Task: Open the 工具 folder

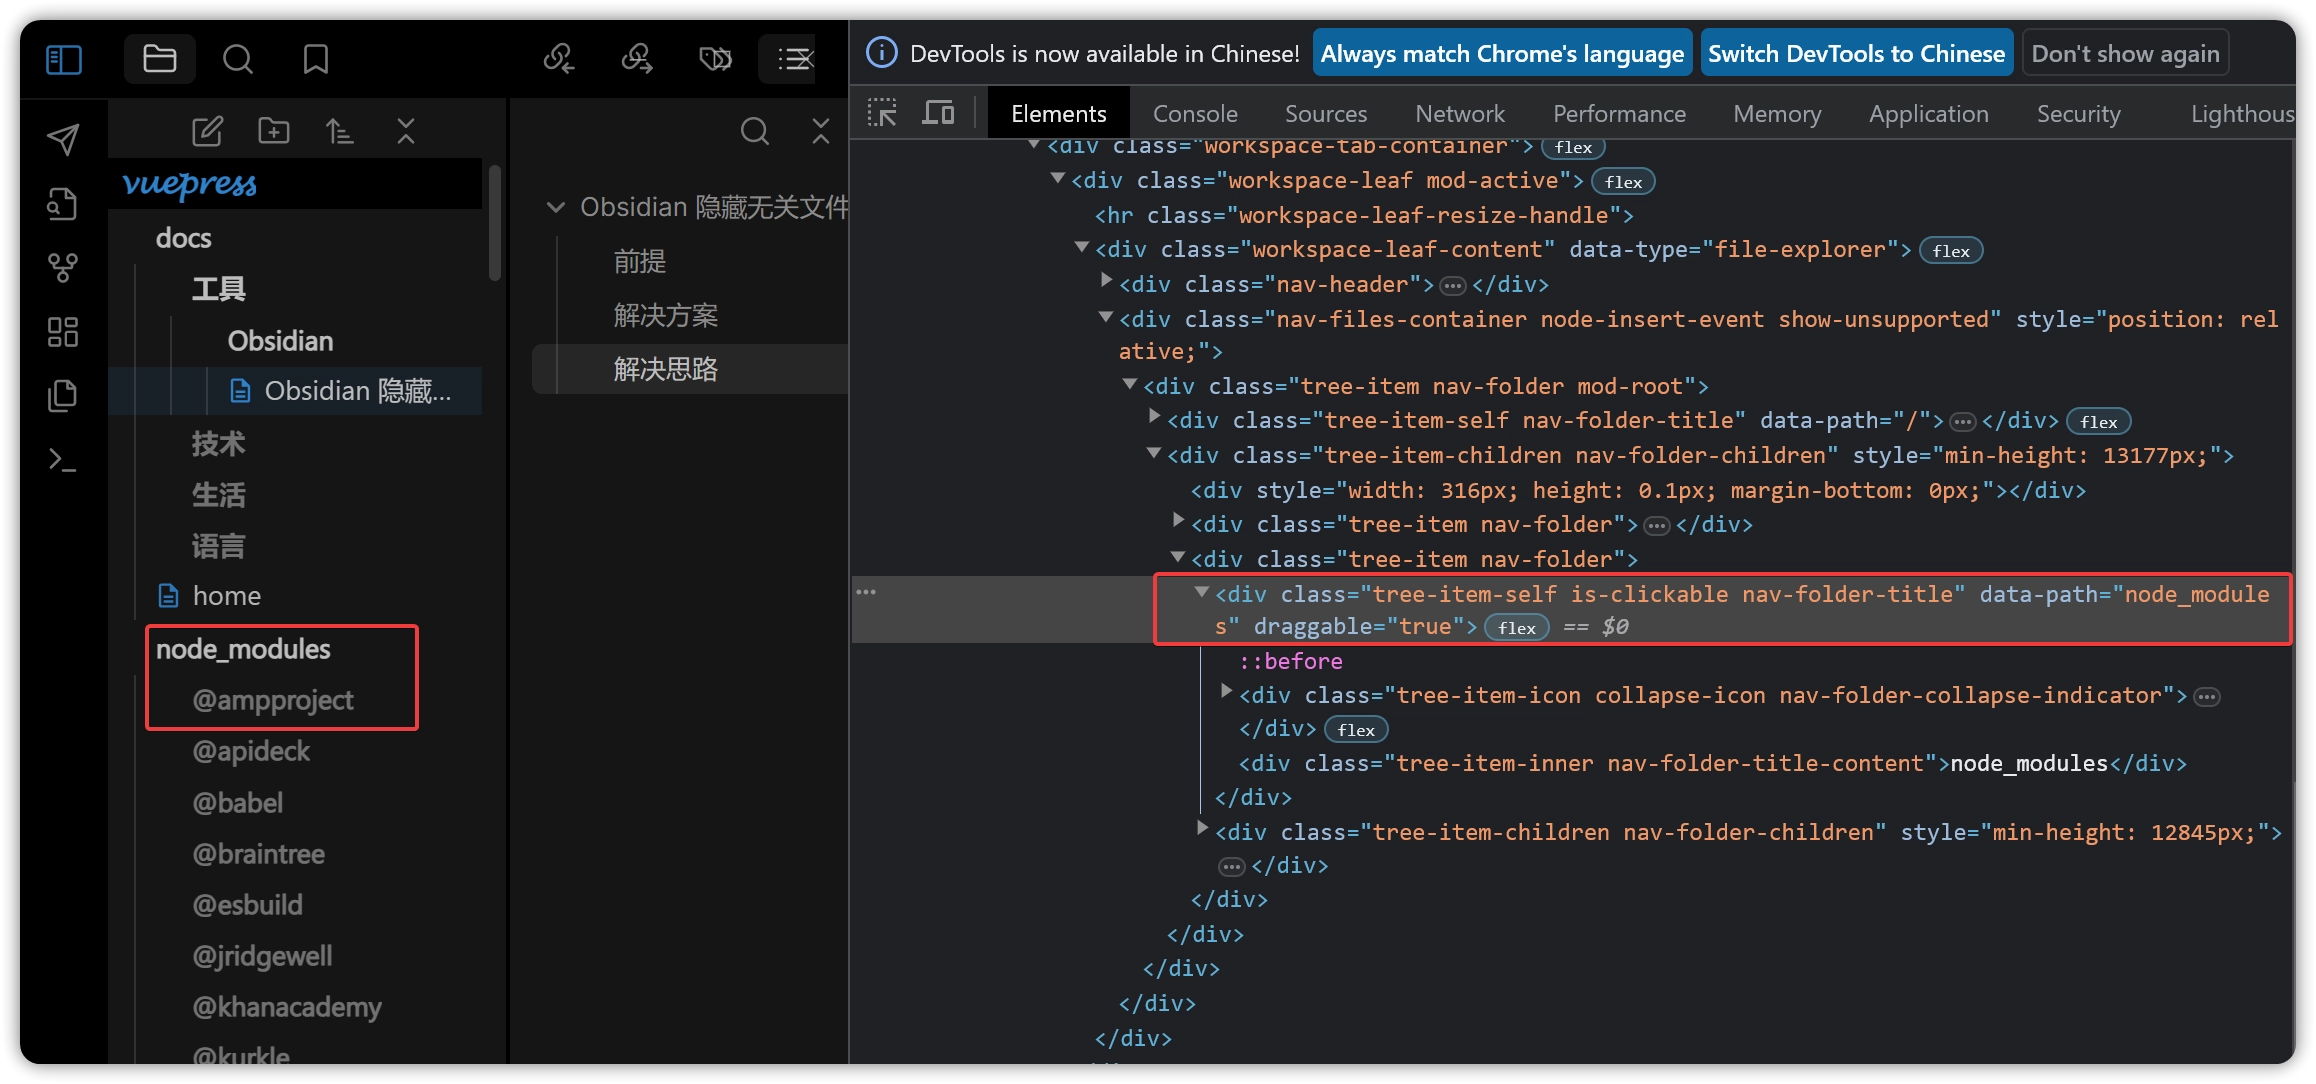Action: 218,289
